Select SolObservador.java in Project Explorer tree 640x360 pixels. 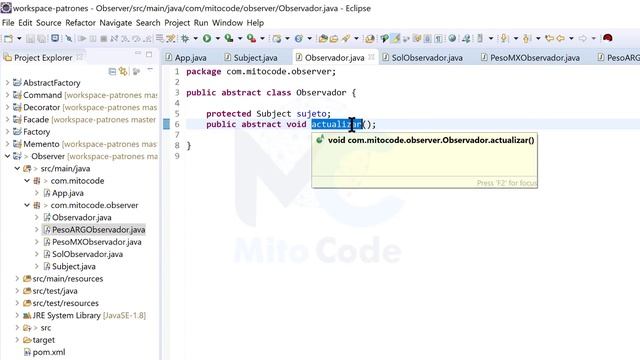pyautogui.click(x=87, y=254)
